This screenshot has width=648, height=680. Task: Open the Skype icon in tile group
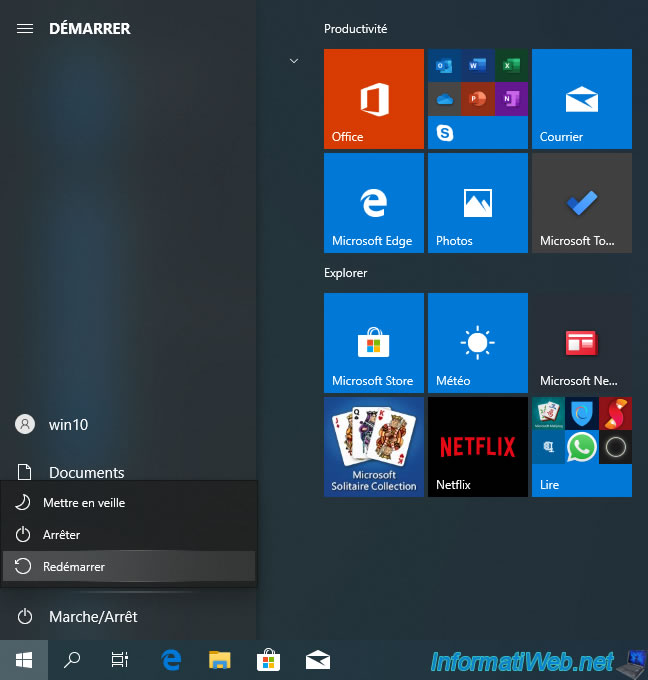(445, 132)
